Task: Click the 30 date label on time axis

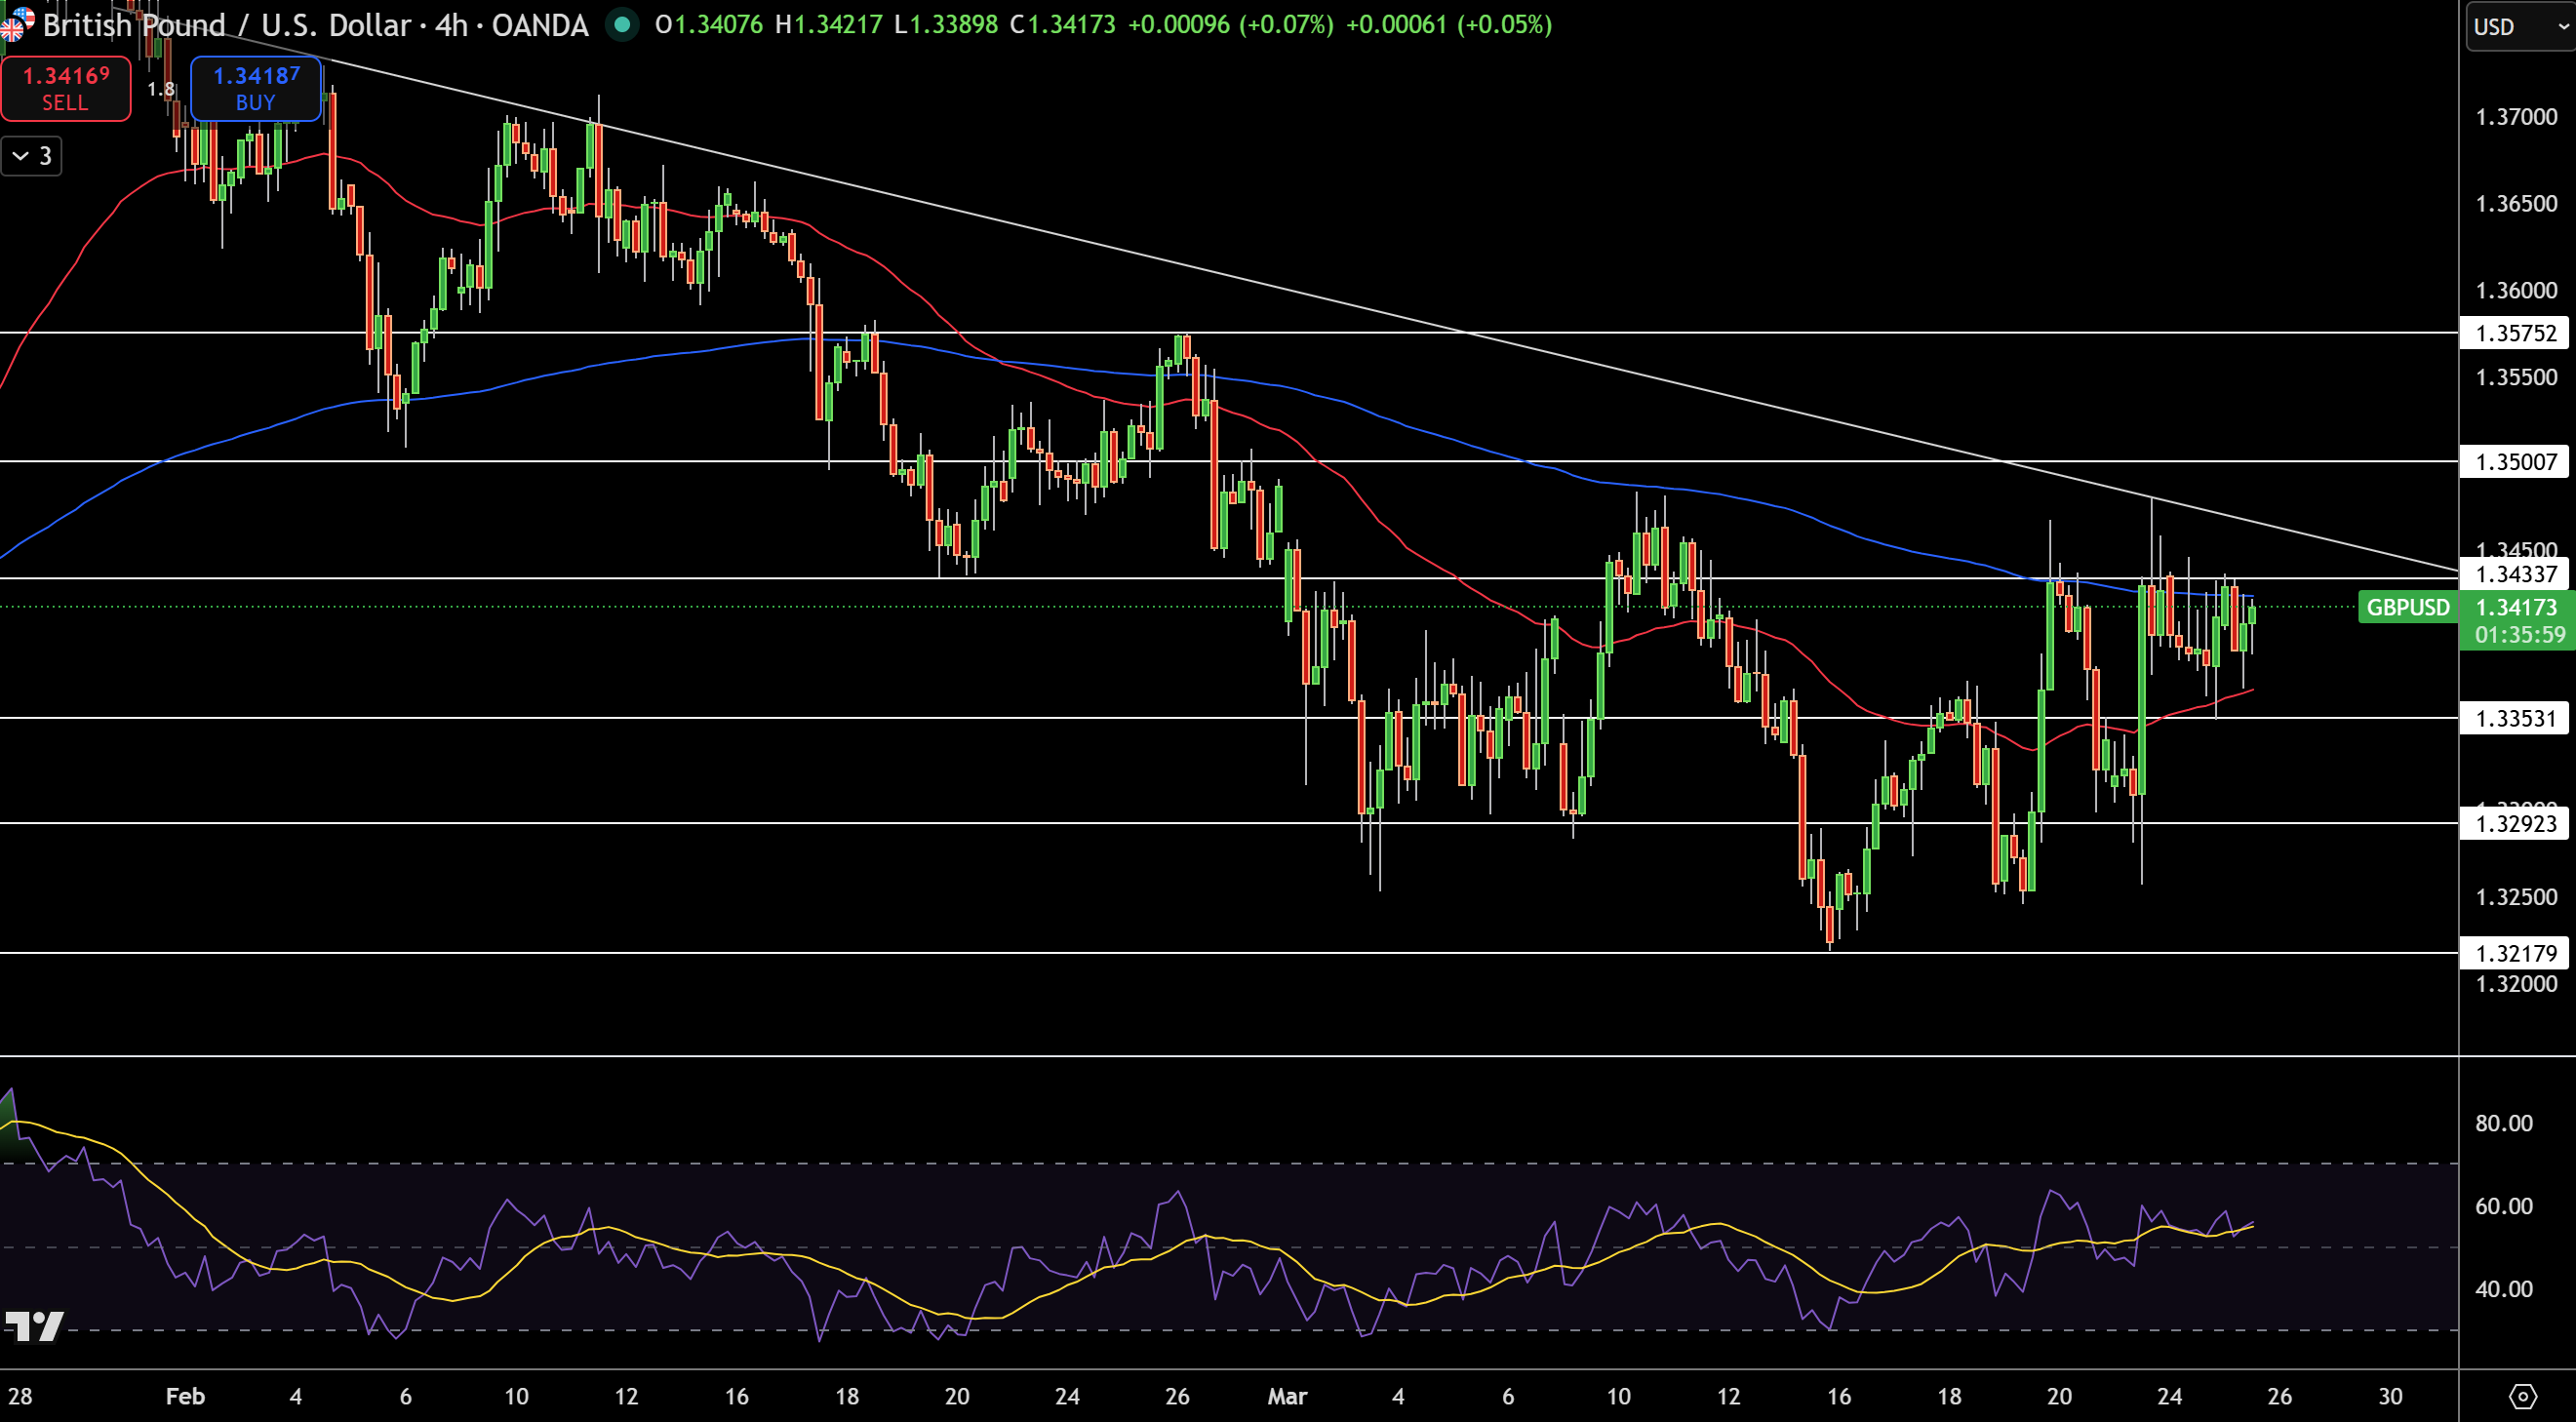Action: (x=2390, y=1396)
